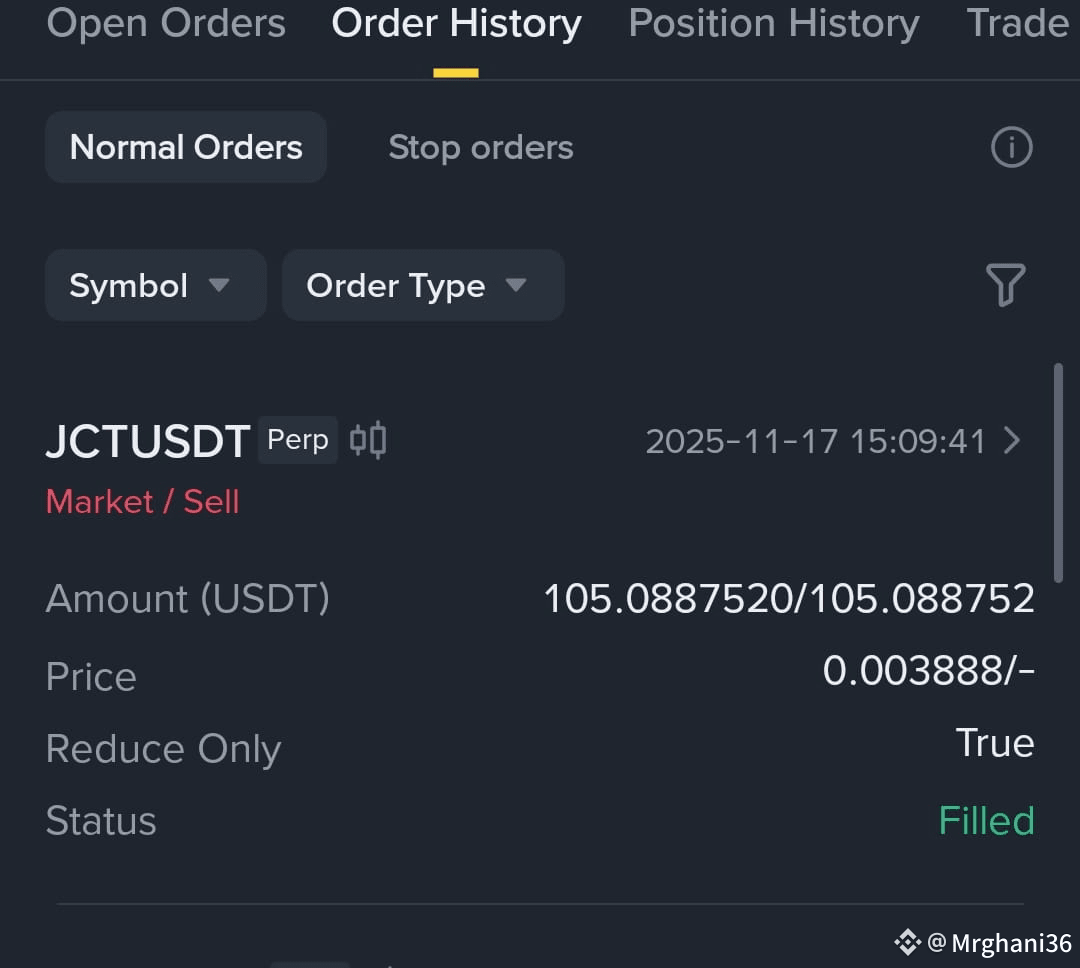Select the Order History tab
Screen dimensions: 1080x968
click(x=456, y=23)
